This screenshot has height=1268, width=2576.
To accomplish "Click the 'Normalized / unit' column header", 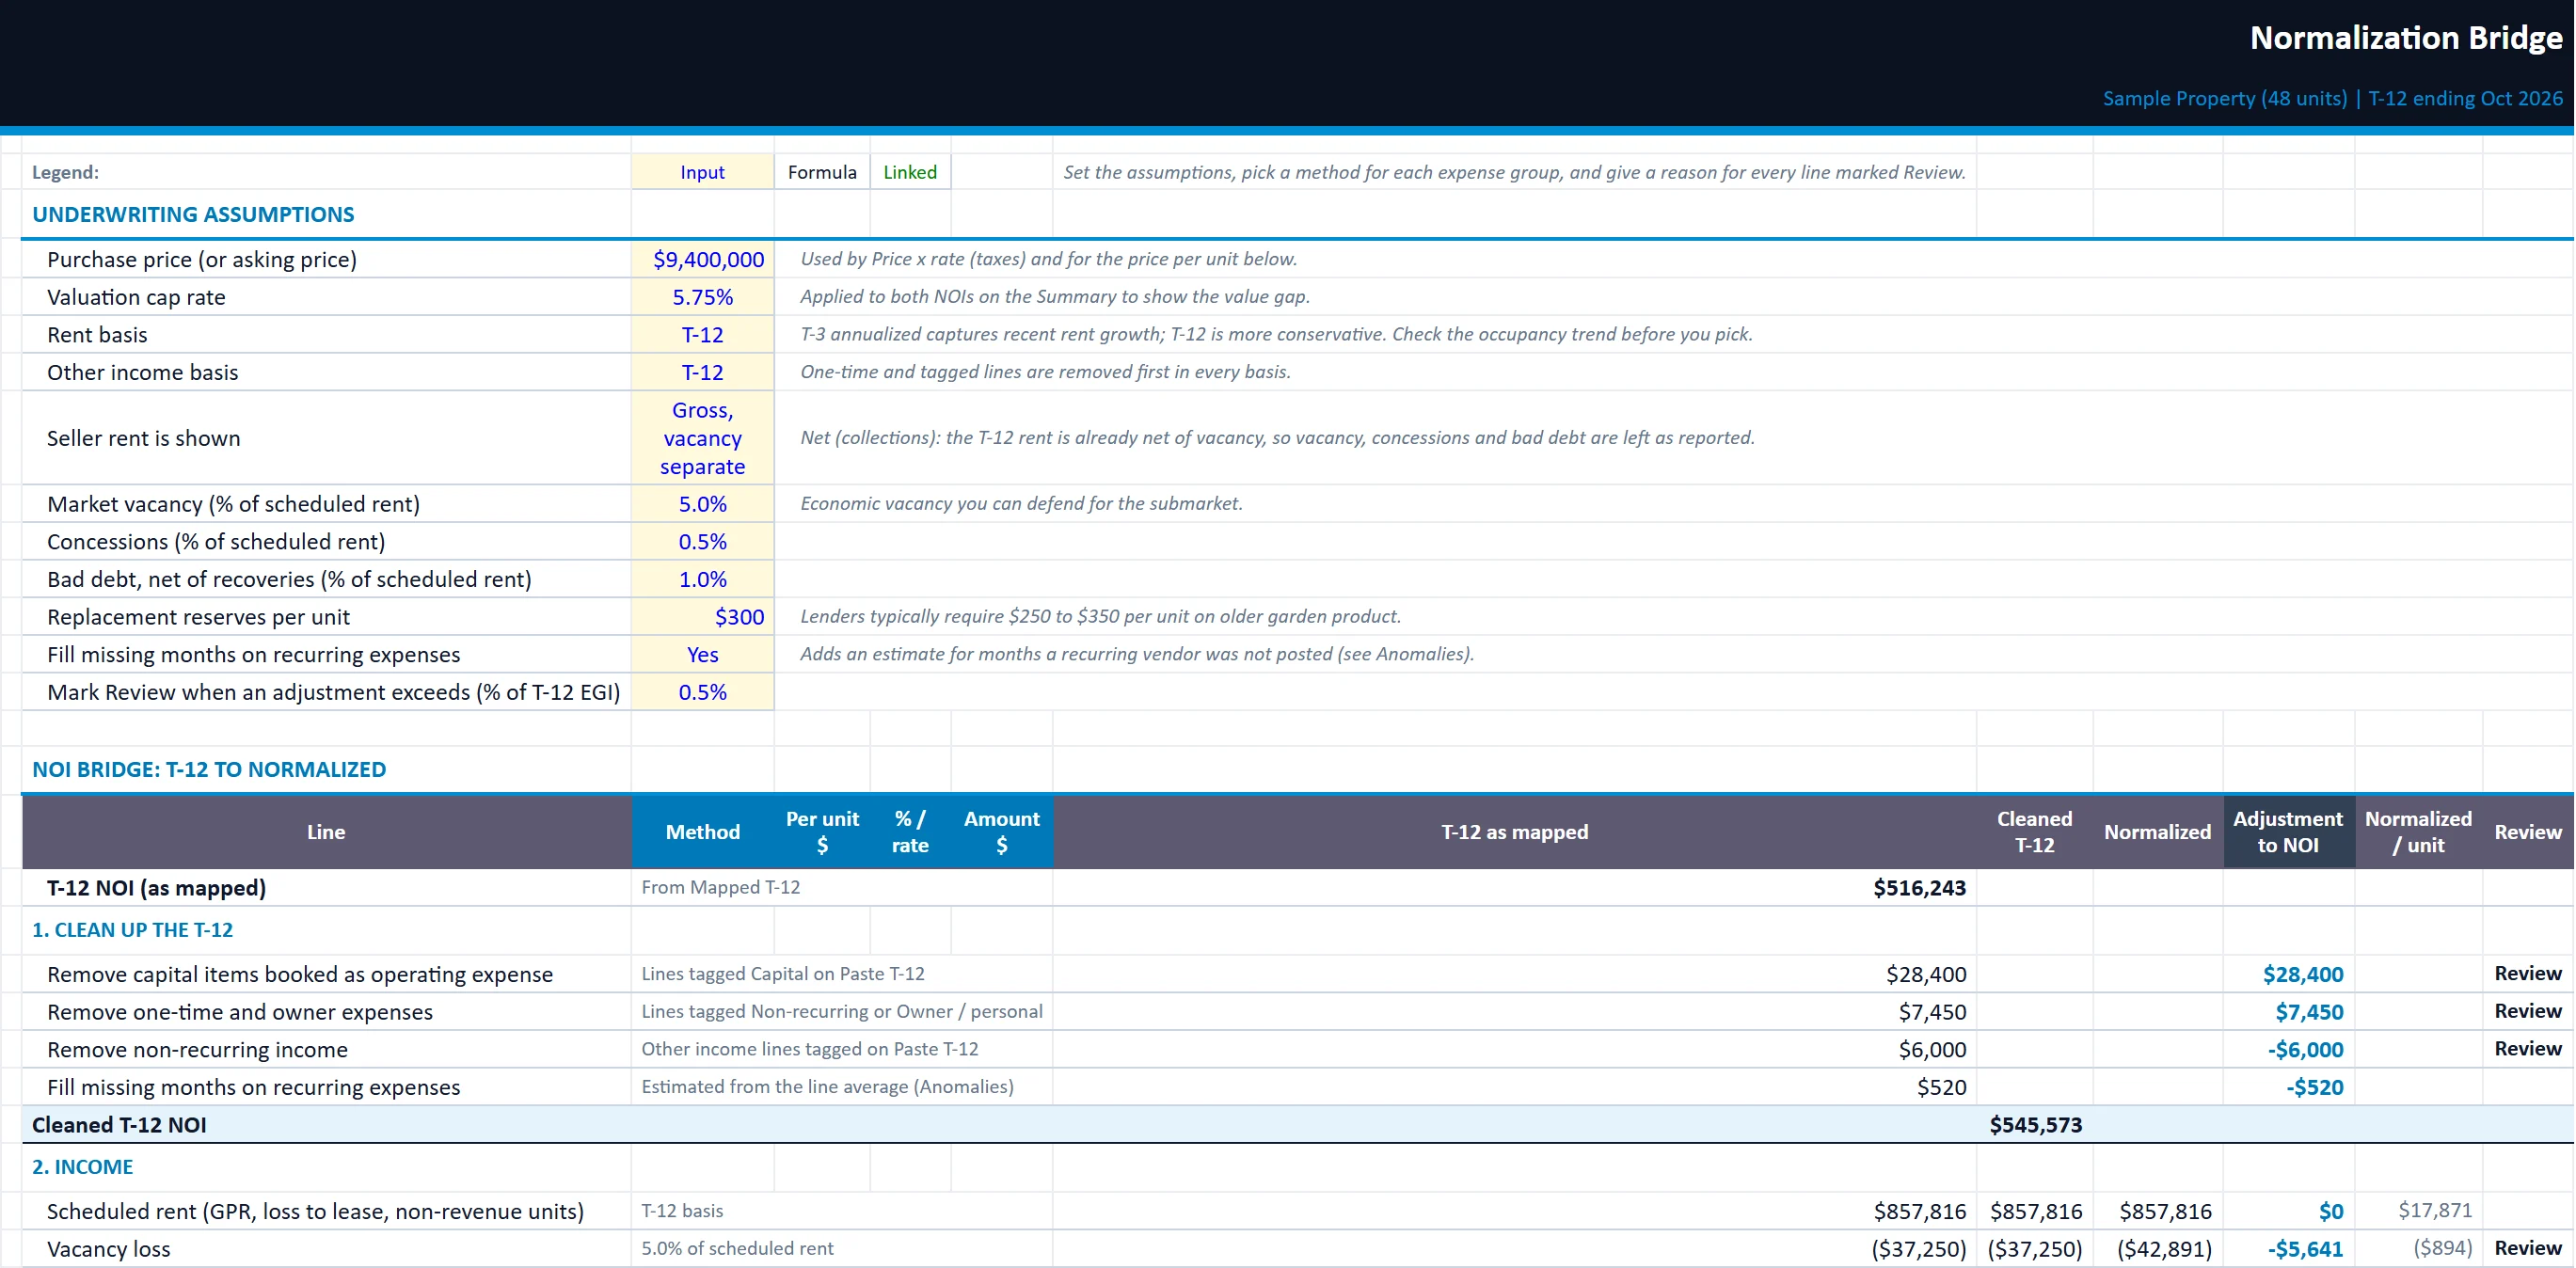I will pos(2418,832).
